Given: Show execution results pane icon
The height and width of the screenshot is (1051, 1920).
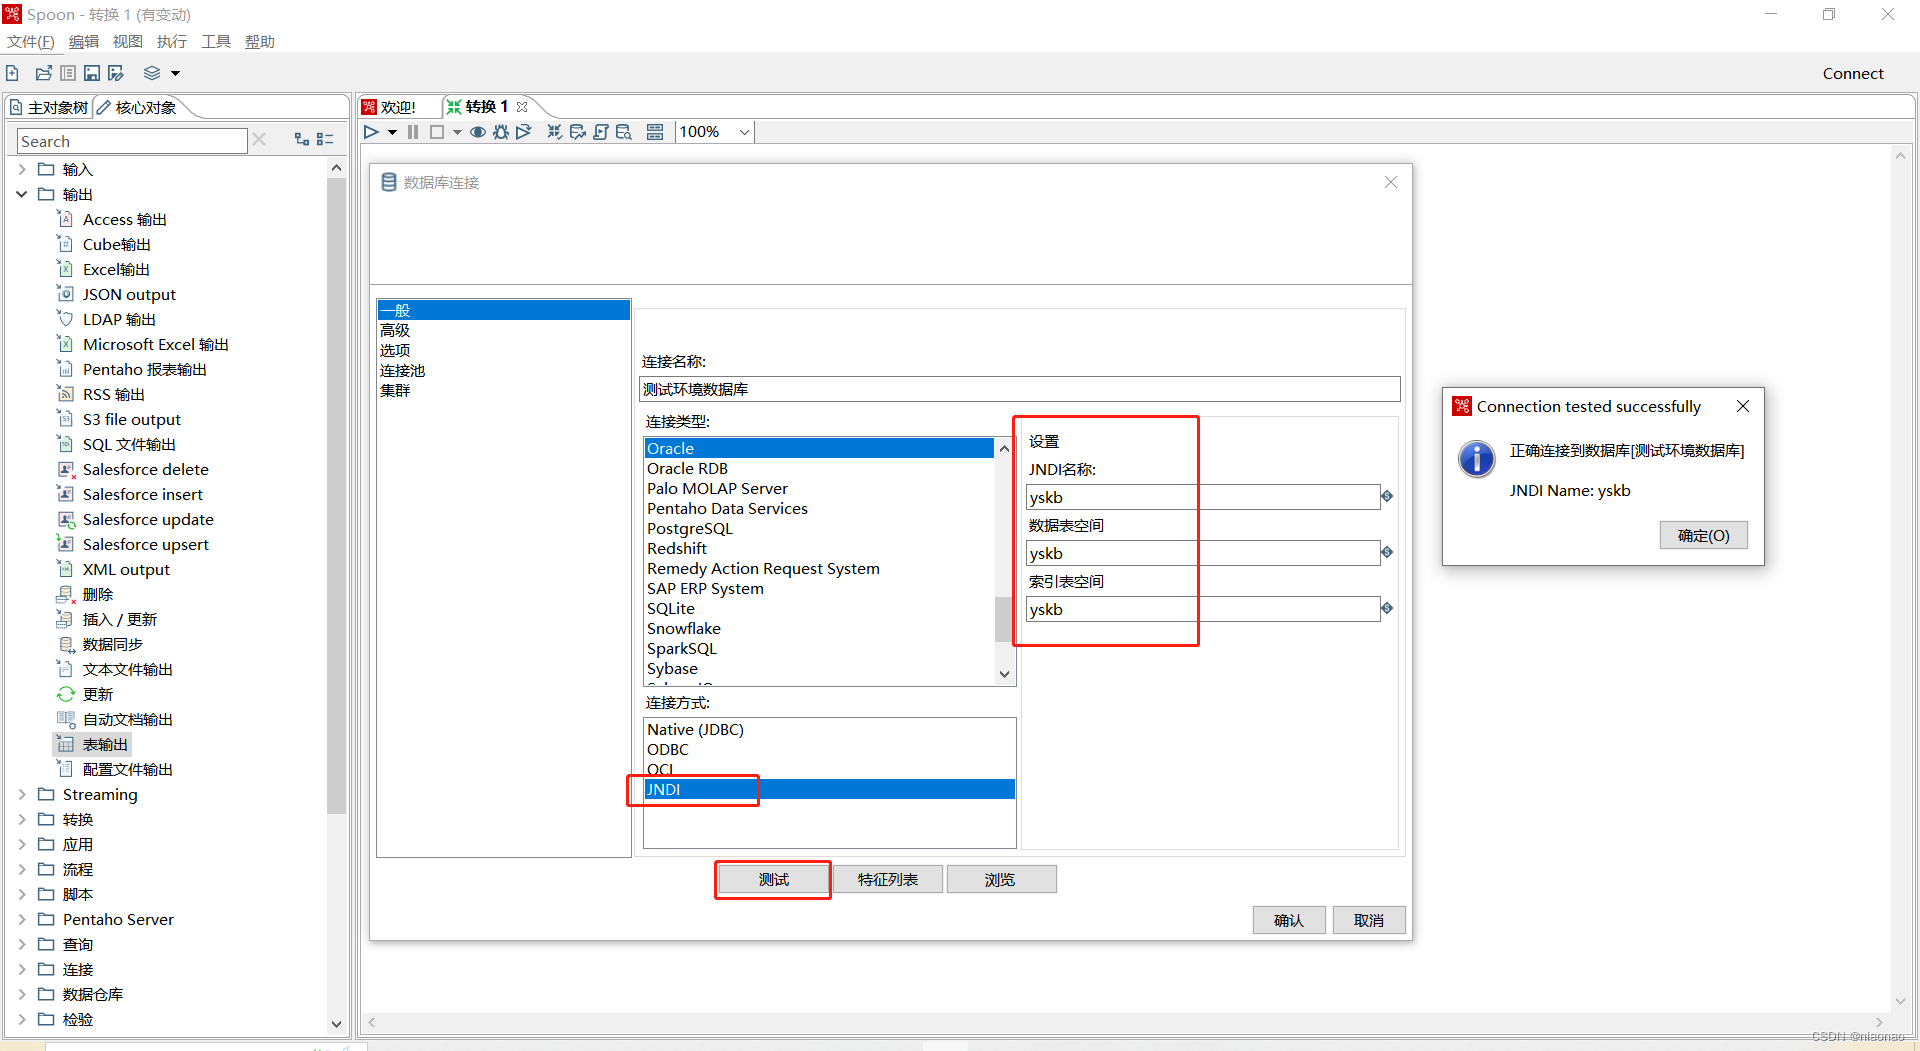Looking at the screenshot, I should click(655, 132).
